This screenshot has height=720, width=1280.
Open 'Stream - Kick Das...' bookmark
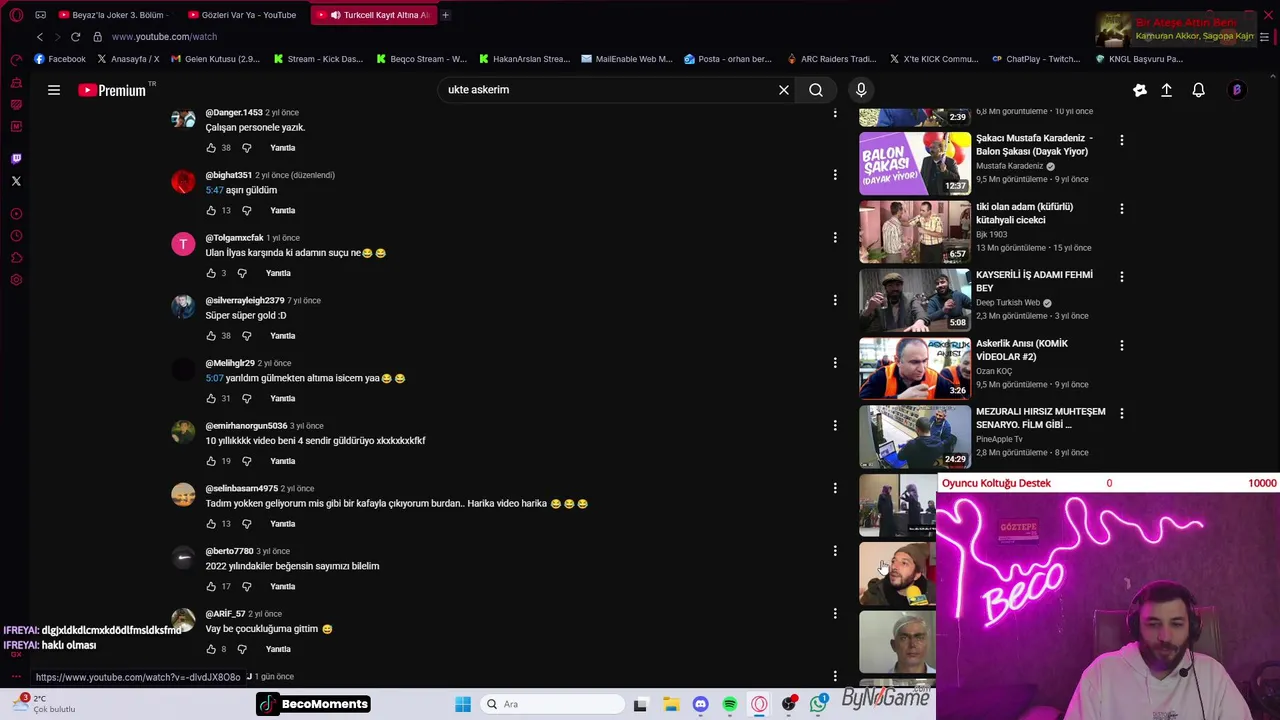point(318,59)
